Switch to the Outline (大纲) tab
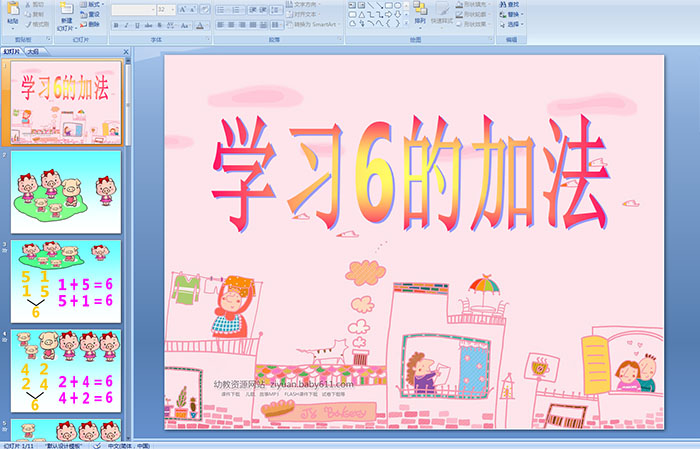Screen dimensions: 700x449 [x=34, y=50]
